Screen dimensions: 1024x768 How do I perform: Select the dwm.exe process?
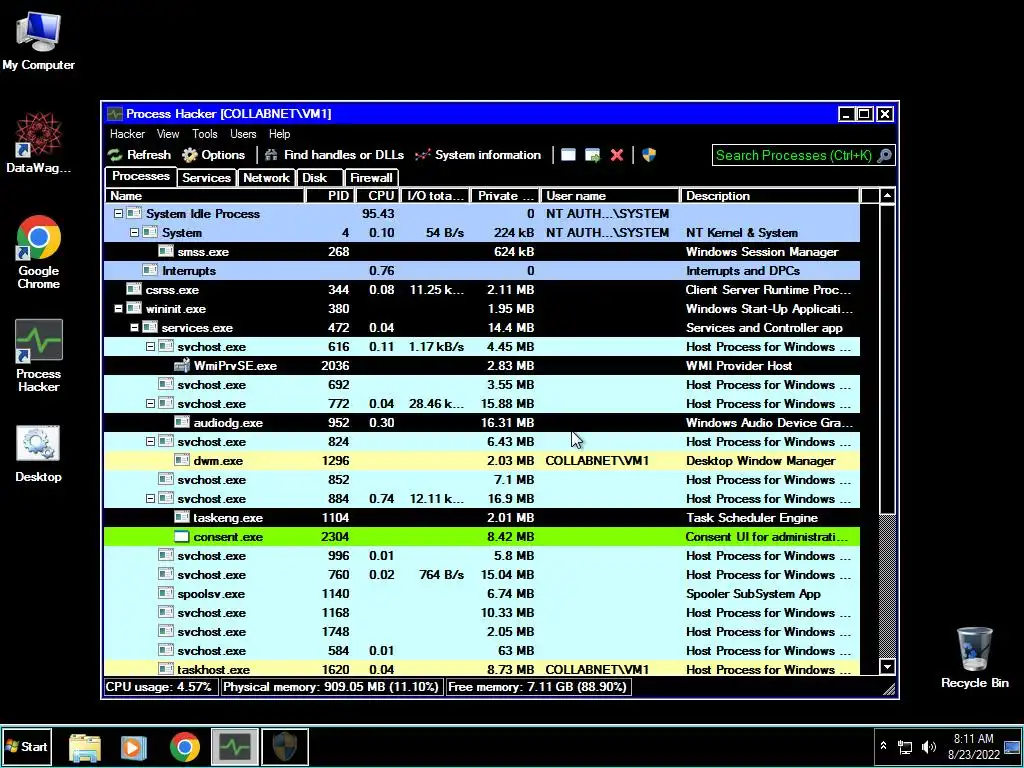tap(482, 460)
